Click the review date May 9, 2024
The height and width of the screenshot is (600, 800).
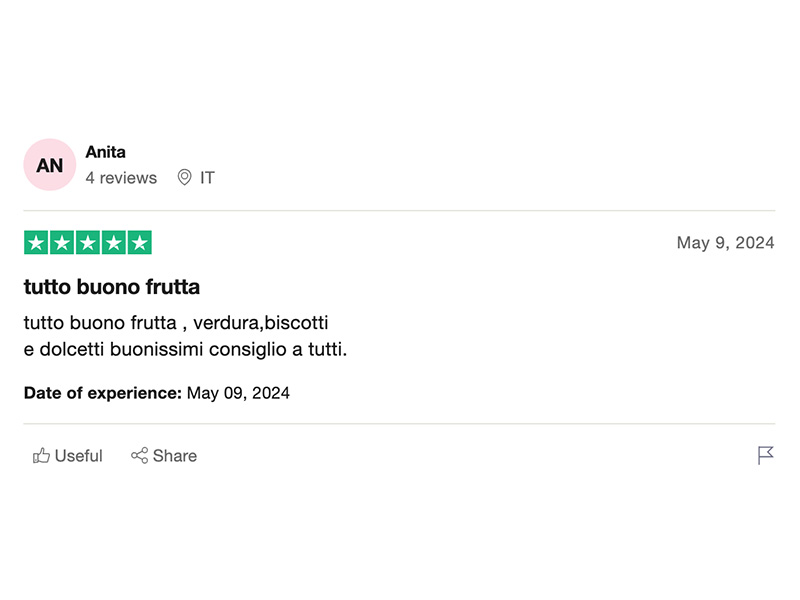coord(725,243)
